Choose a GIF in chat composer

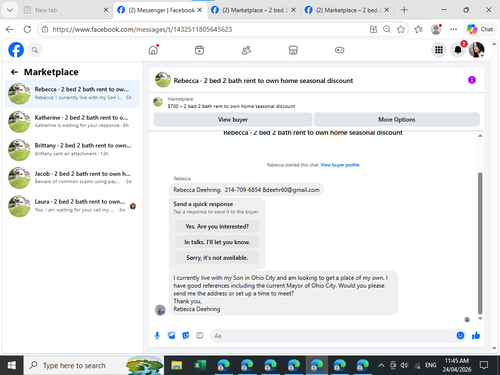[x=200, y=335]
